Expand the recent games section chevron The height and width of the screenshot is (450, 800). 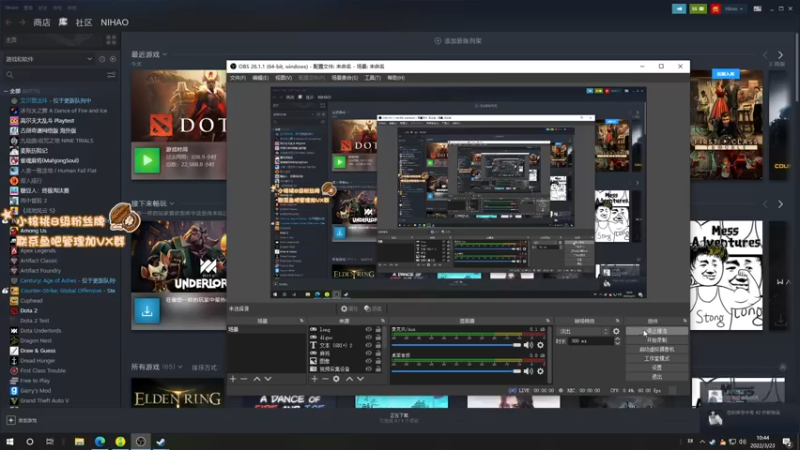(x=165, y=55)
